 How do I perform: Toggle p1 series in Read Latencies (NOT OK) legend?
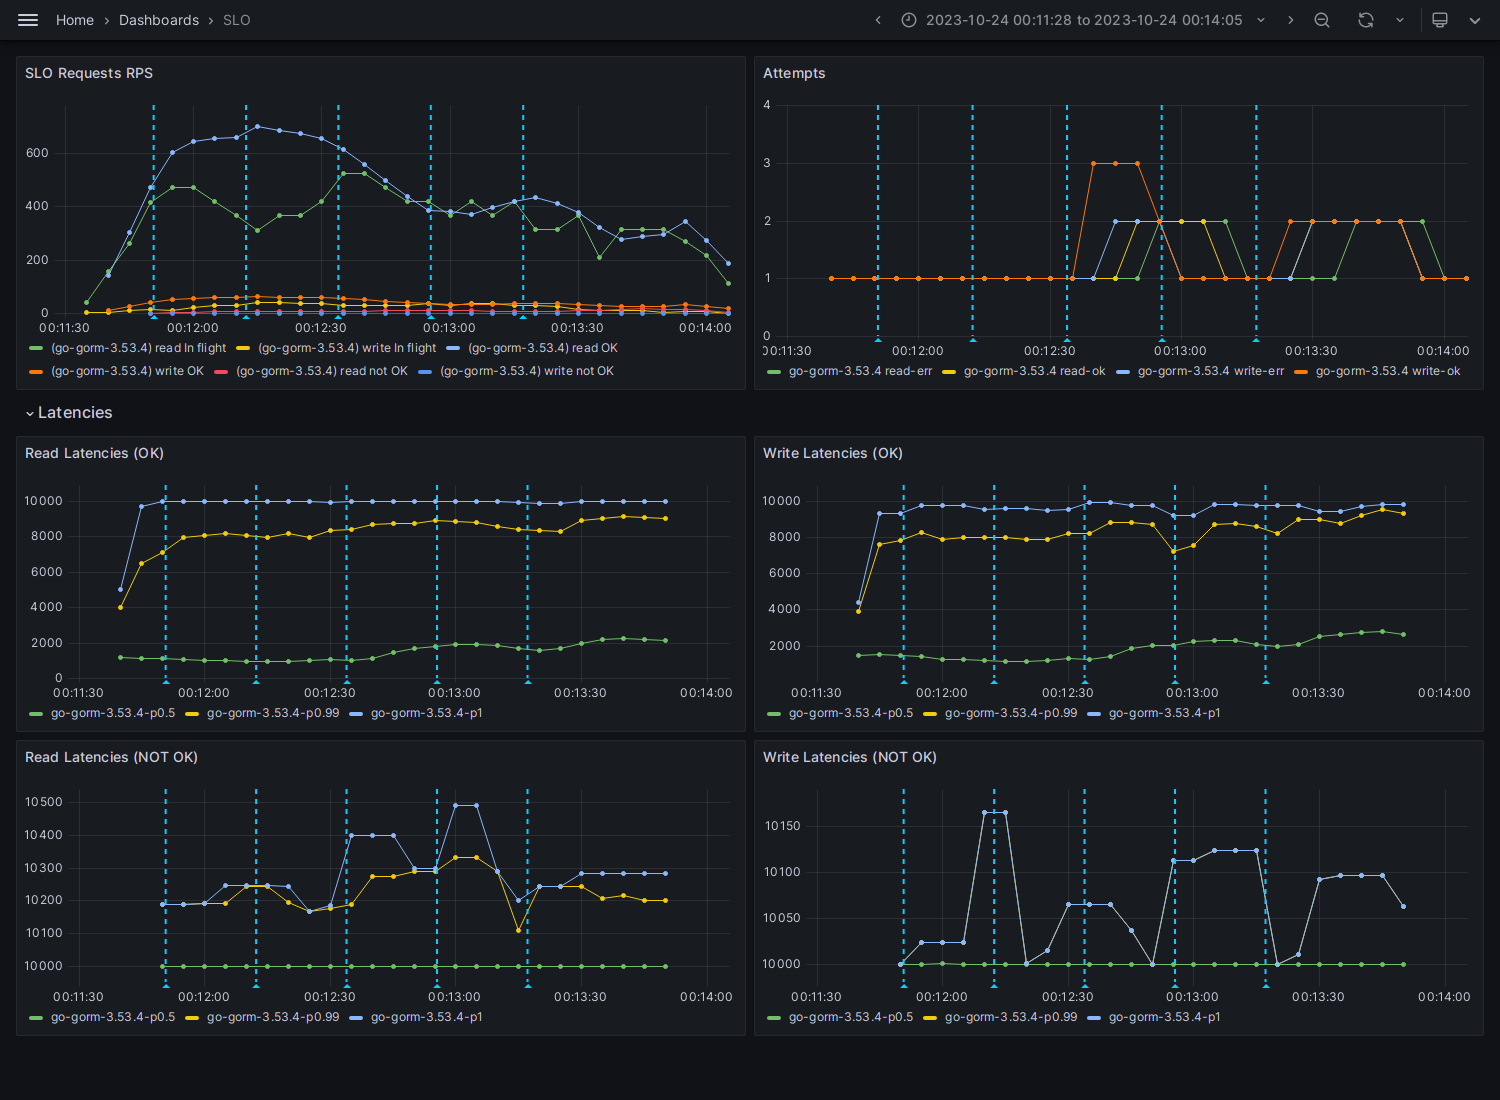pyautogui.click(x=427, y=1017)
